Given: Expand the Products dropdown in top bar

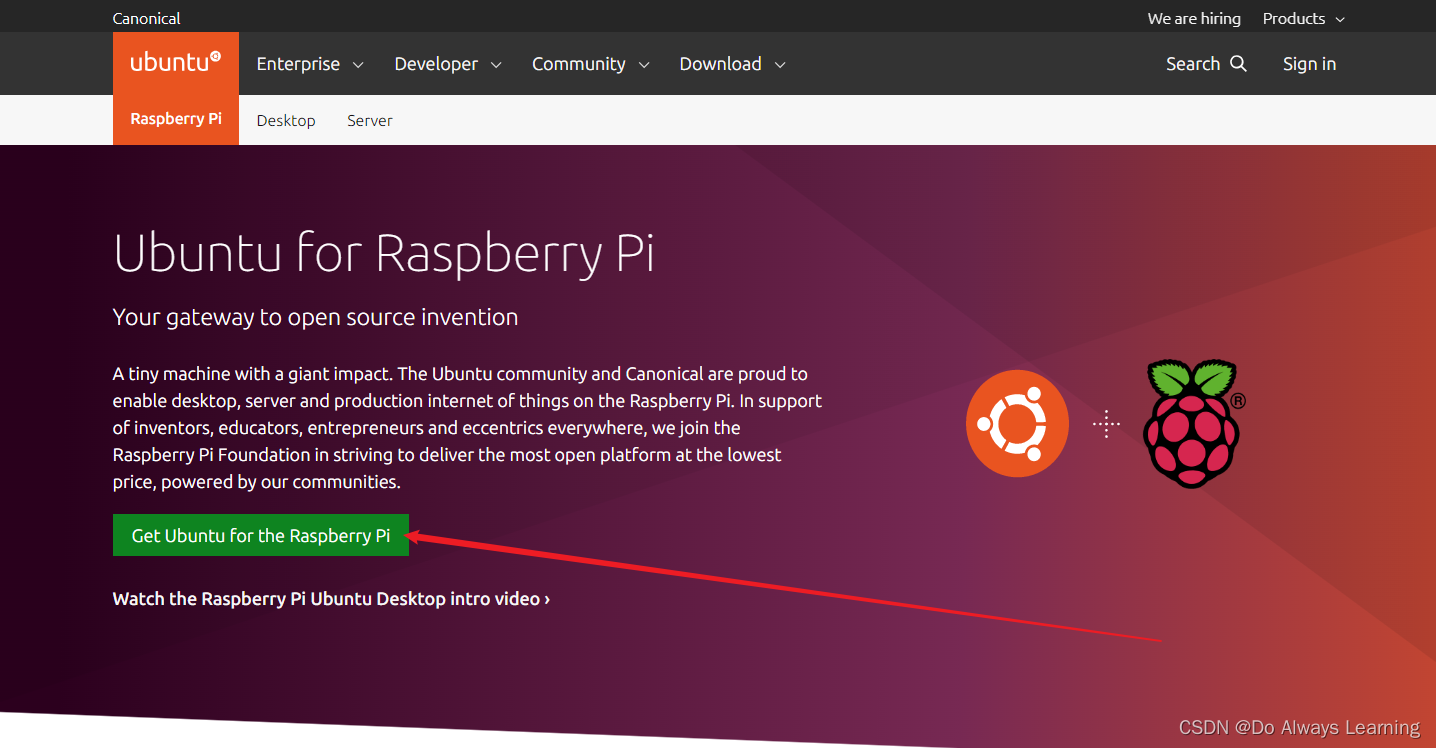Looking at the screenshot, I should tap(1304, 18).
